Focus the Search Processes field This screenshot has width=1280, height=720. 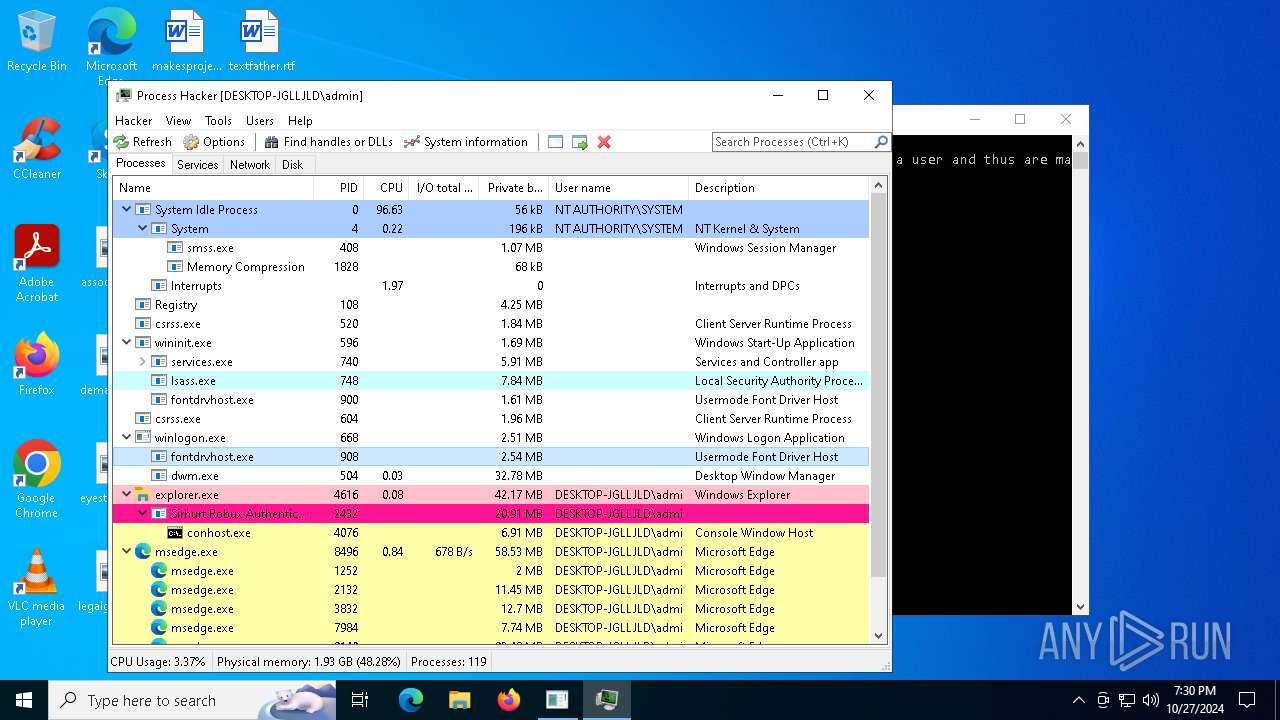click(x=793, y=142)
